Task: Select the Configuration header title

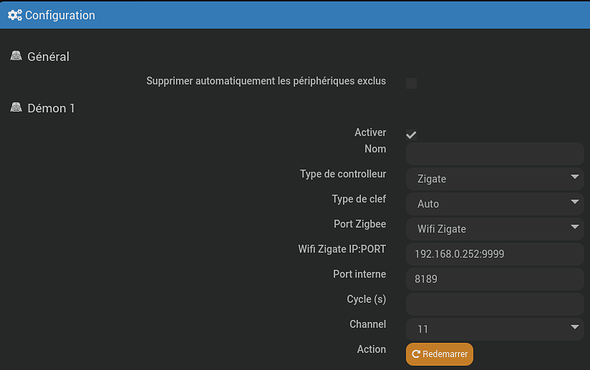Action: click(x=60, y=15)
